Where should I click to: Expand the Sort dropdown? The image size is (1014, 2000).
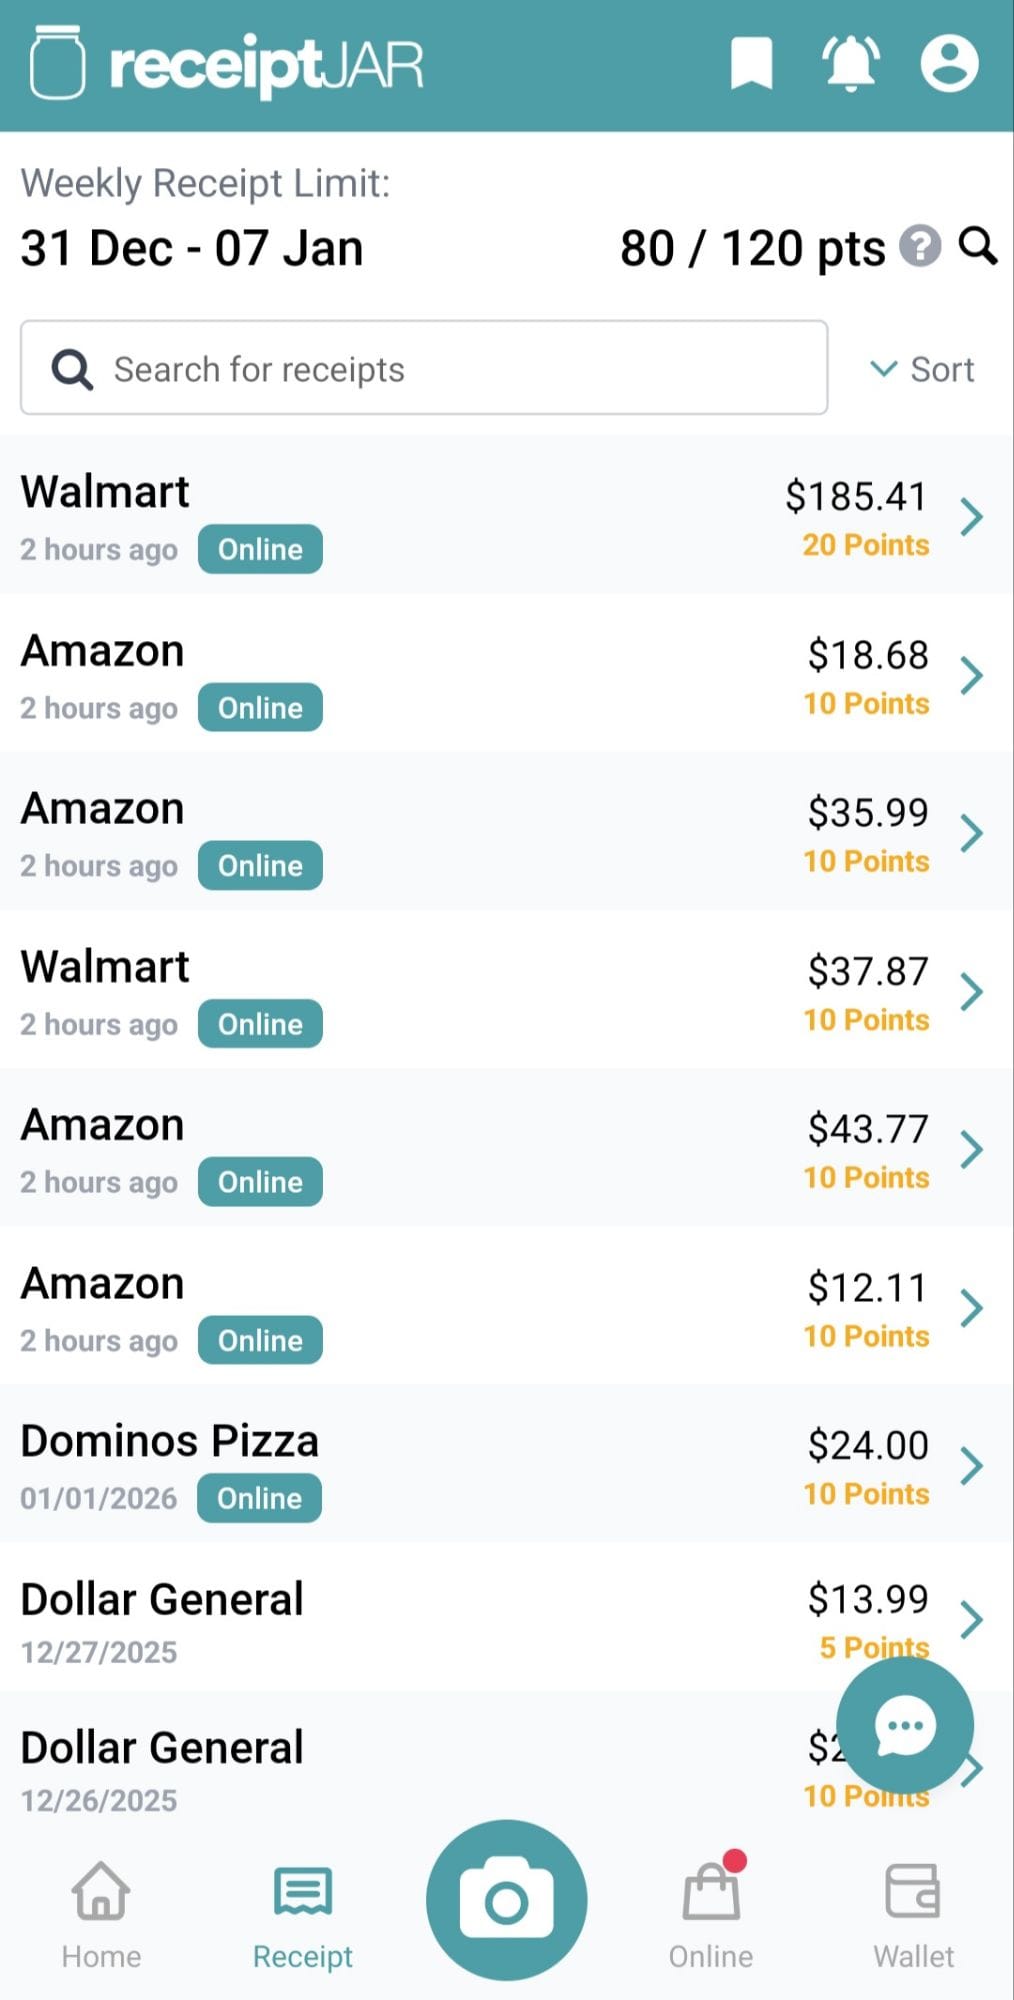922,369
